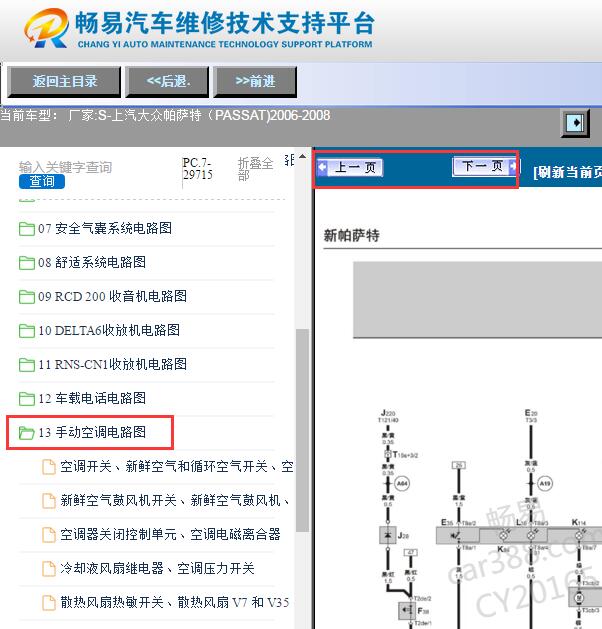Click folder icon of 12 车载电话电路图
The height and width of the screenshot is (629, 602).
[x=26, y=399]
